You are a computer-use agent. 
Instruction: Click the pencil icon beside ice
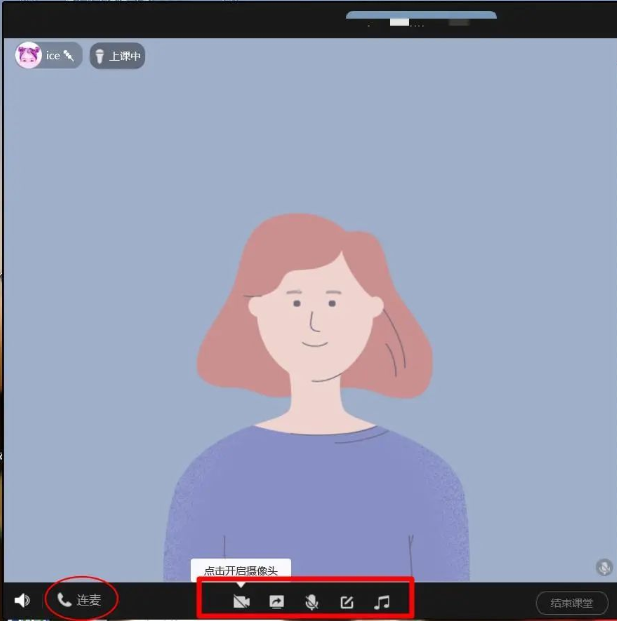tap(69, 56)
